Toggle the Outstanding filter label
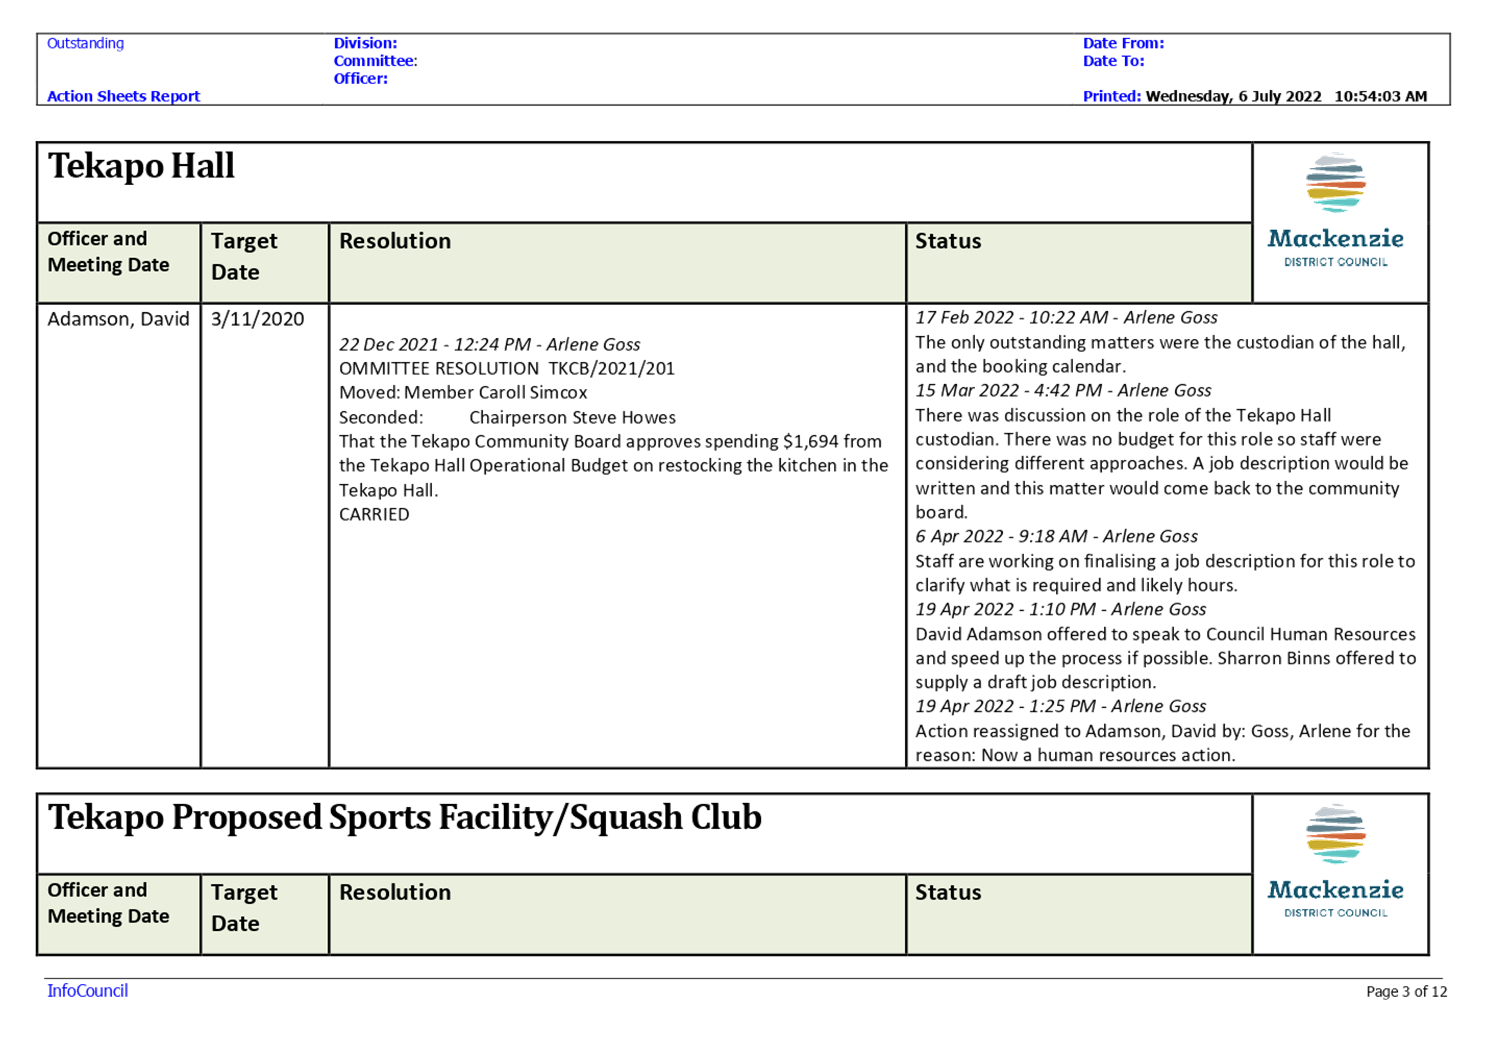The image size is (1487, 1041). pyautogui.click(x=85, y=43)
